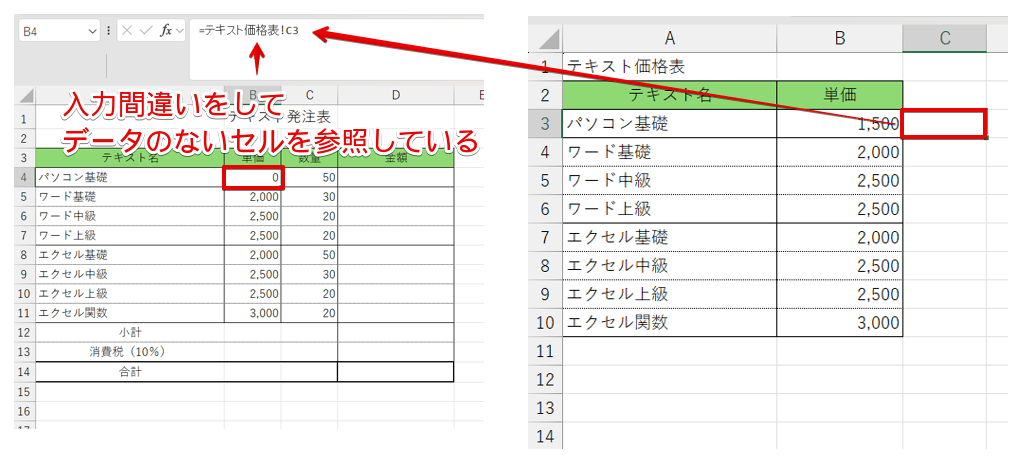Click quantity 30 for ワード基礎 row

(309, 197)
